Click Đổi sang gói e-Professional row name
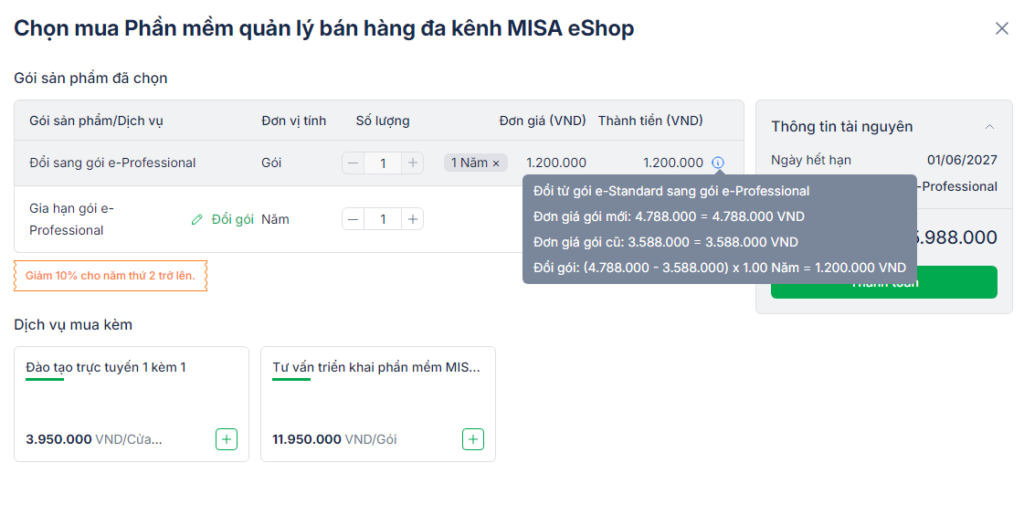1024x505 pixels. (112, 163)
